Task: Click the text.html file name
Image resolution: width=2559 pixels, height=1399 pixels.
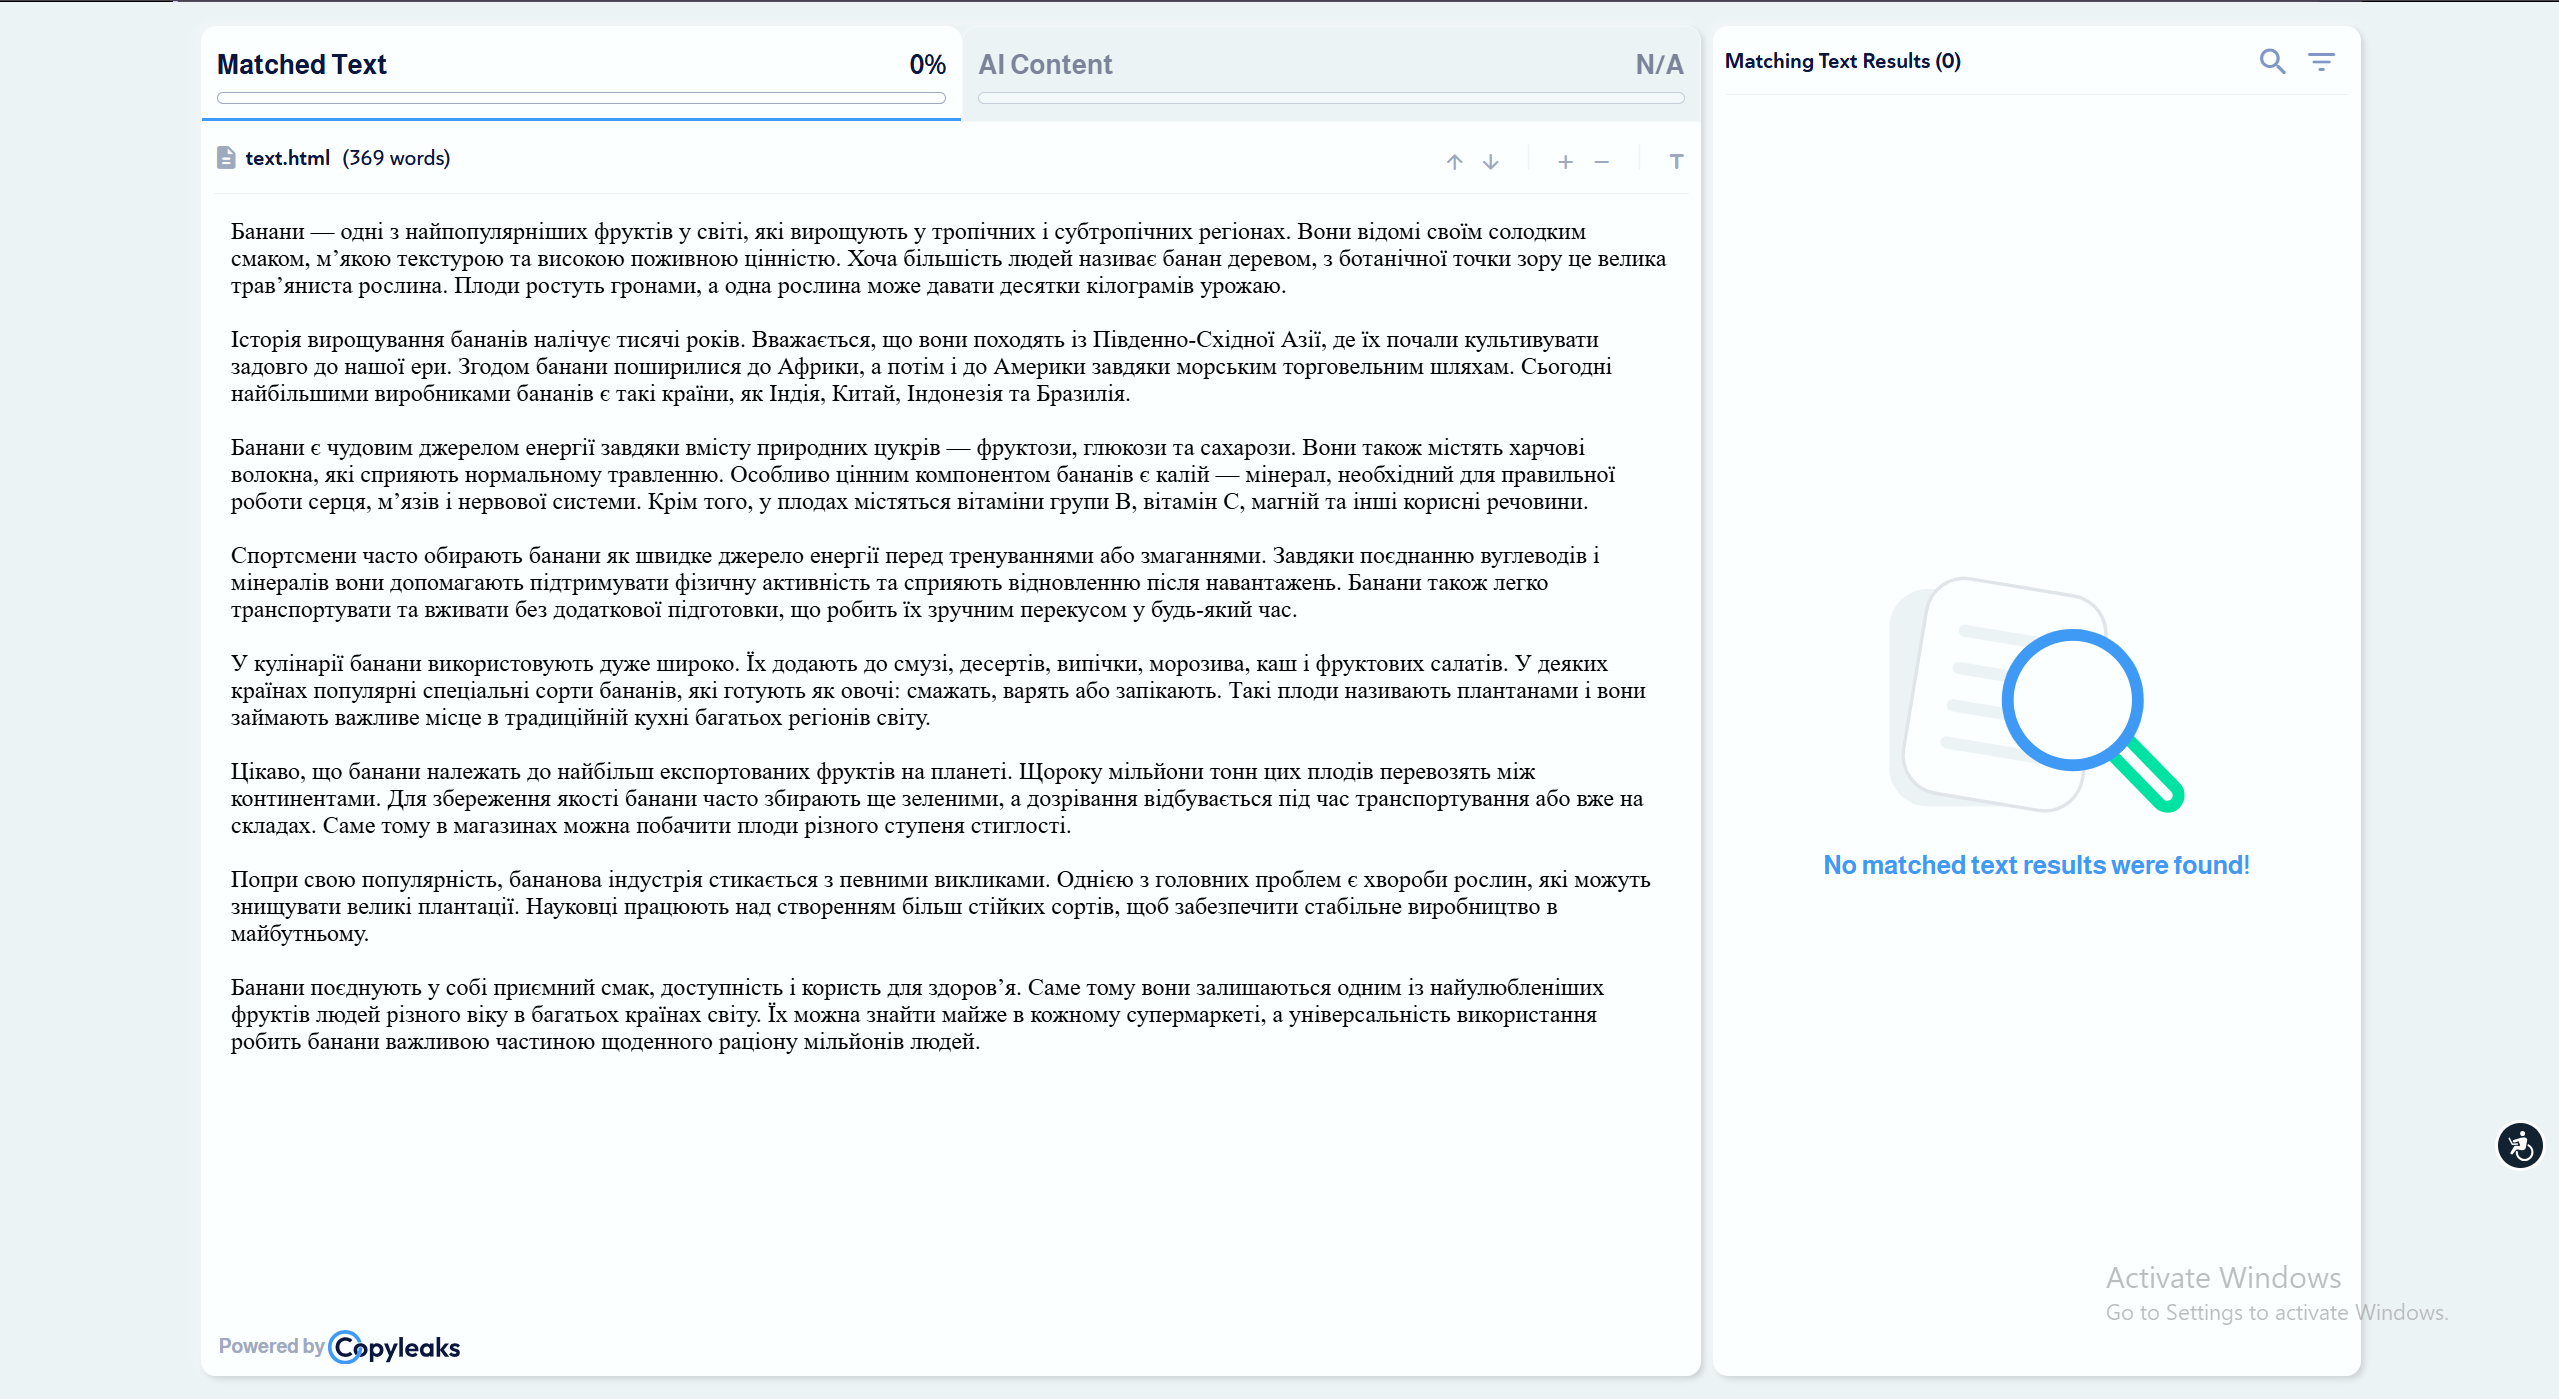Action: pos(287,158)
